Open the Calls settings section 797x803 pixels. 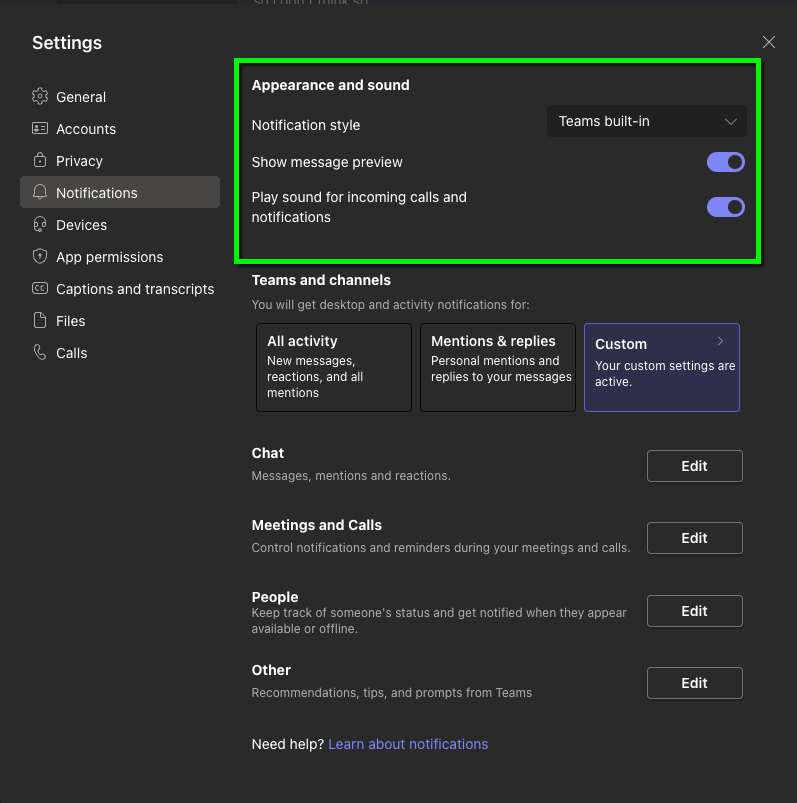[120, 353]
